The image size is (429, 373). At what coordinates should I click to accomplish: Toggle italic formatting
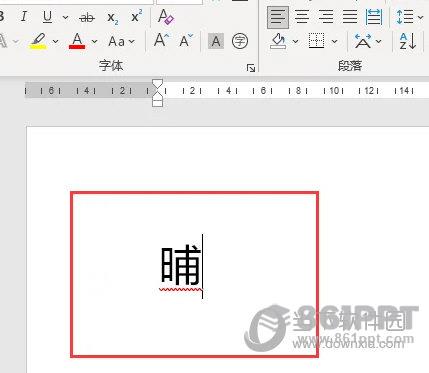(24, 17)
